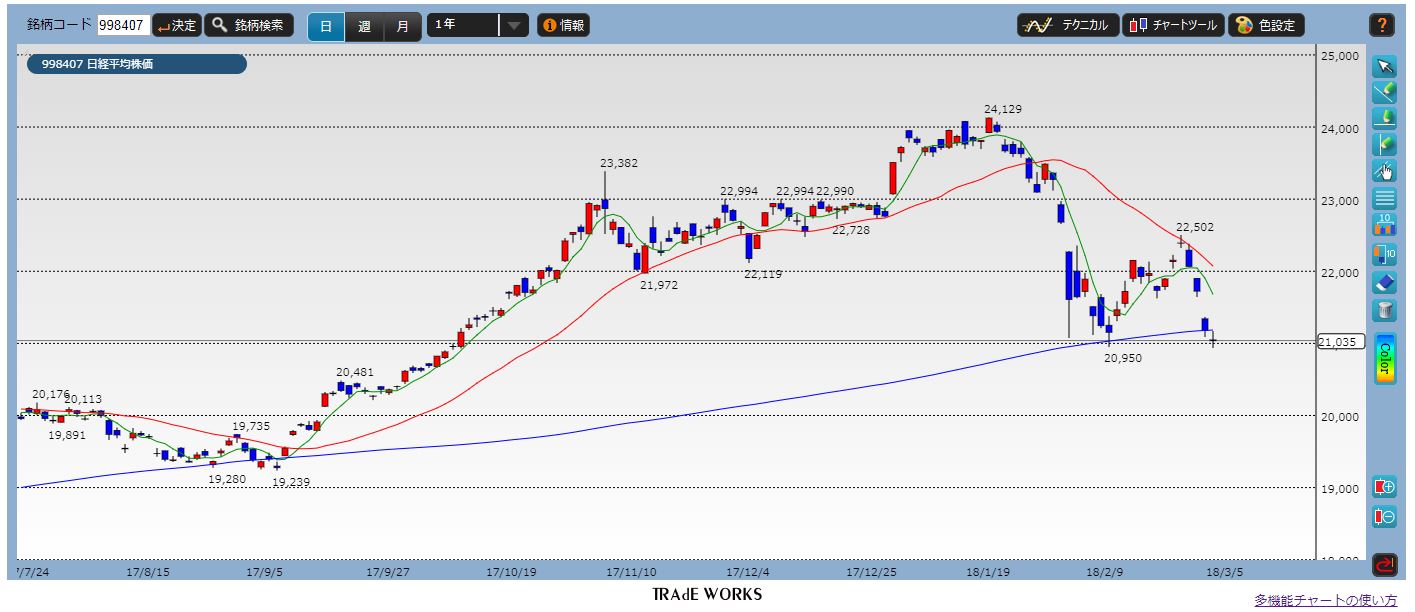Click the rainbow Color swatch button
This screenshot has height=612, width=1415.
click(x=1384, y=357)
